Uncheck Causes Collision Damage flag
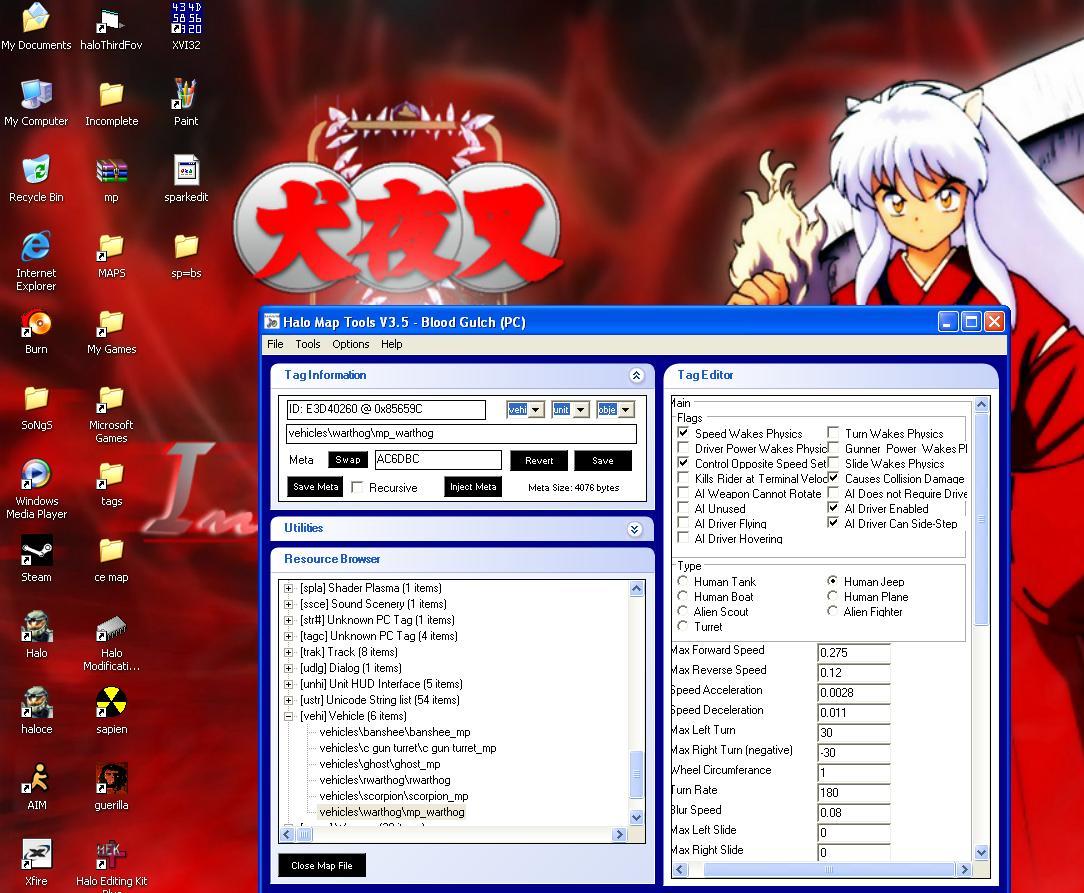This screenshot has height=893, width=1084. (833, 478)
